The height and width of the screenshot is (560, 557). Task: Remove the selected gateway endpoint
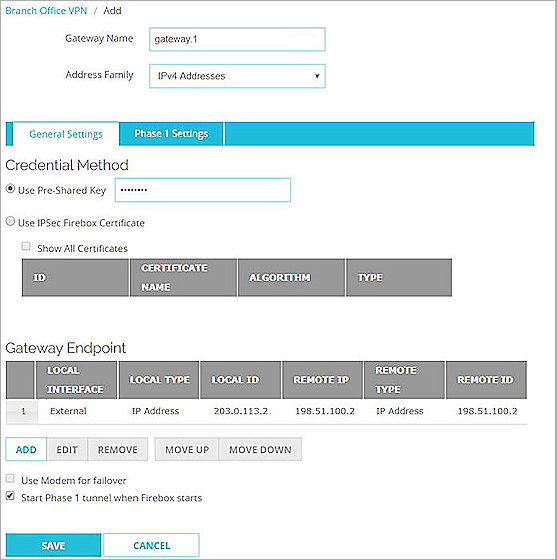(x=118, y=450)
